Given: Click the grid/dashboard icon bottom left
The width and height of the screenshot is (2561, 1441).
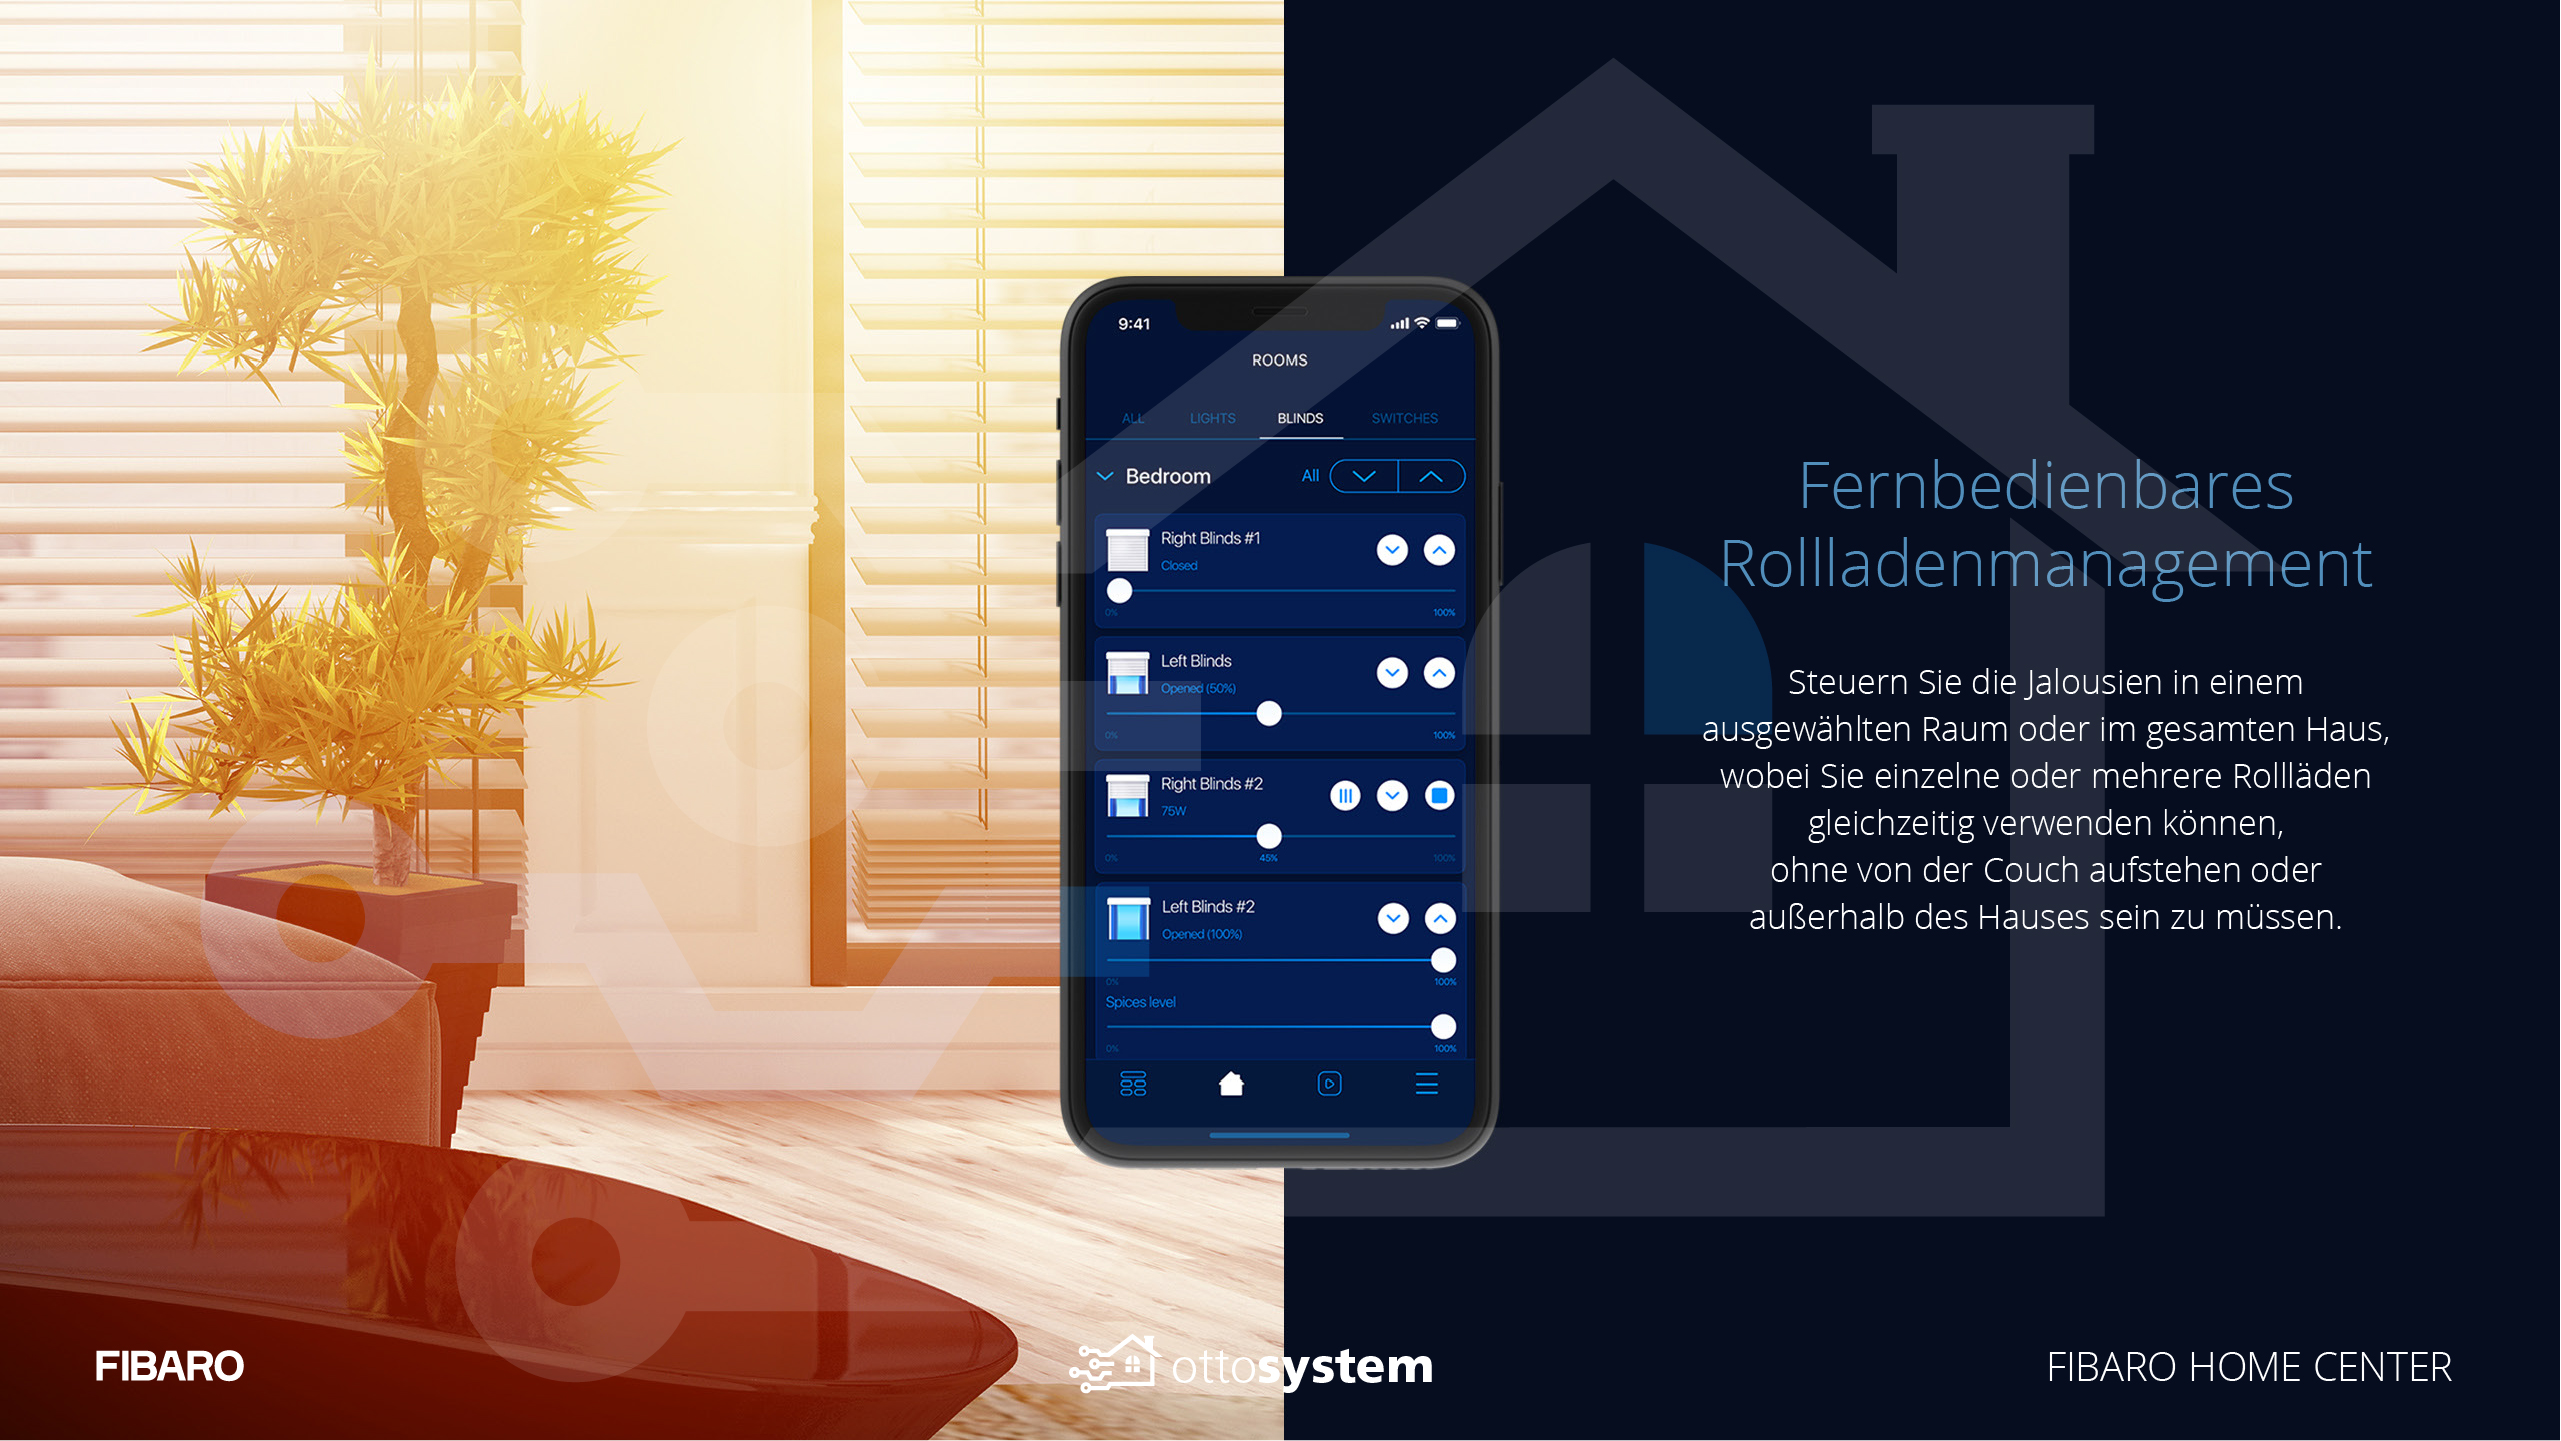Looking at the screenshot, I should tap(1131, 1086).
